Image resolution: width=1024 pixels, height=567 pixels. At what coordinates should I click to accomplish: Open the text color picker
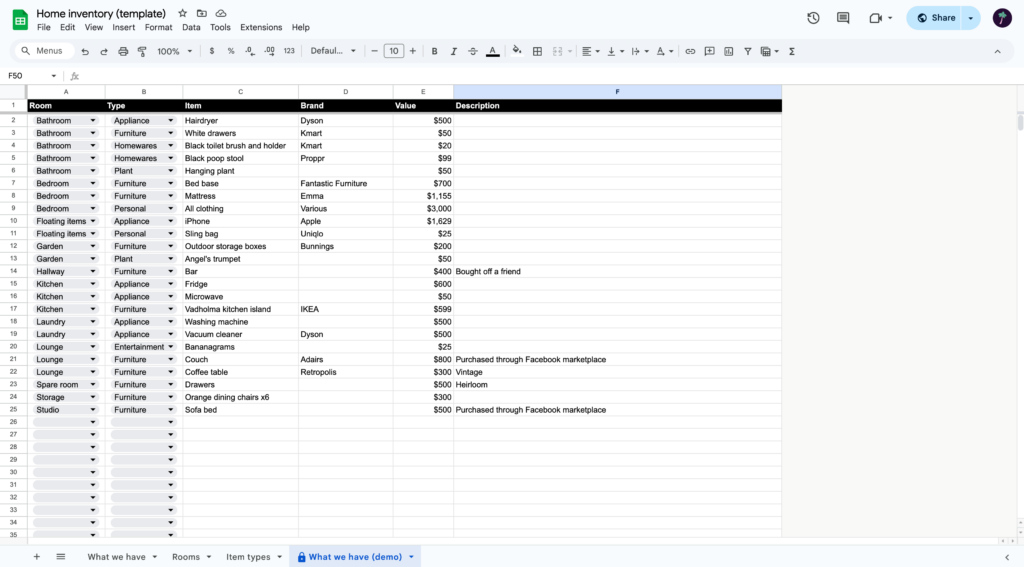point(493,51)
